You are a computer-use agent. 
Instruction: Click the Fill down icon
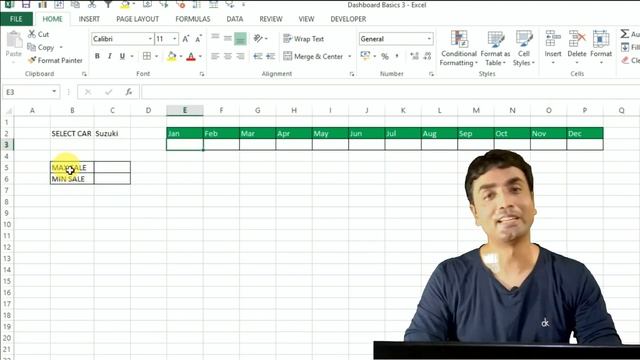pyautogui.click(x=625, y=47)
